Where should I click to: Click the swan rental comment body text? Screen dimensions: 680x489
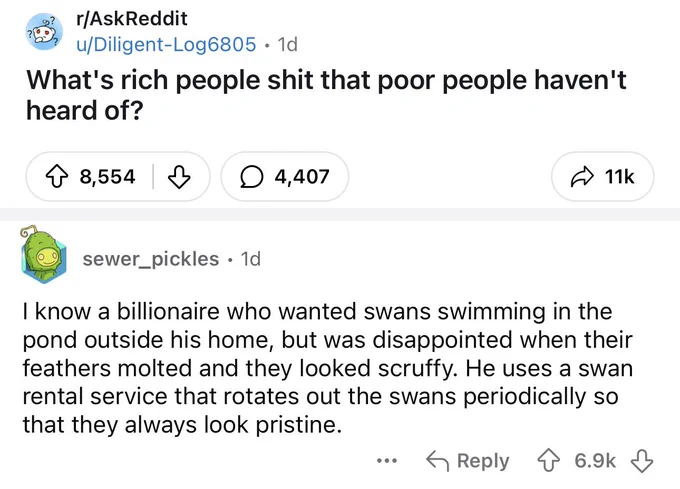coord(327,368)
